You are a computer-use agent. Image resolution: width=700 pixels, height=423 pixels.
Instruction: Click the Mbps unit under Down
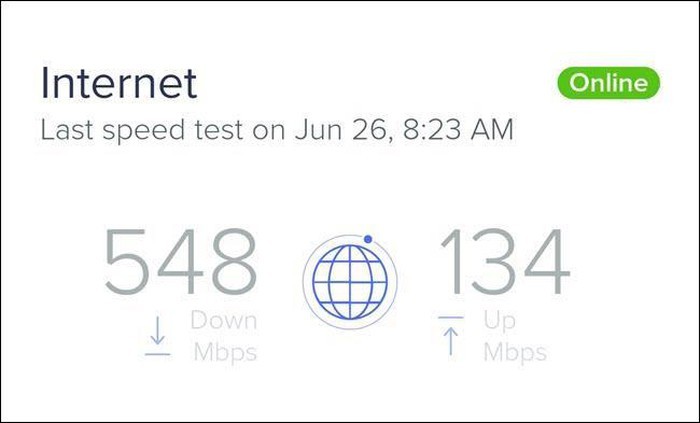tap(224, 352)
